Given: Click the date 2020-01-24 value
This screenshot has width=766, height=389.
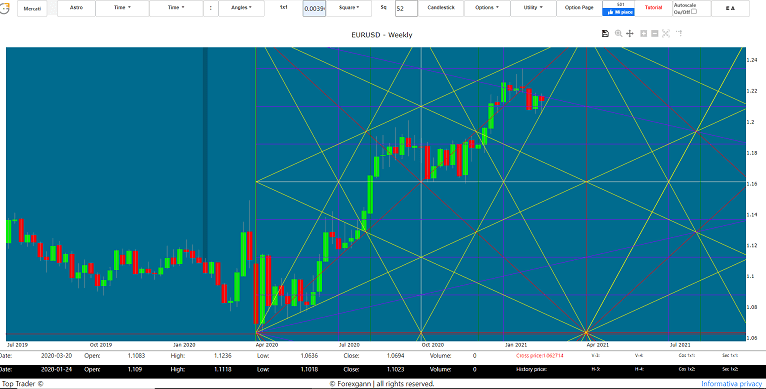Looking at the screenshot, I should click(56, 369).
